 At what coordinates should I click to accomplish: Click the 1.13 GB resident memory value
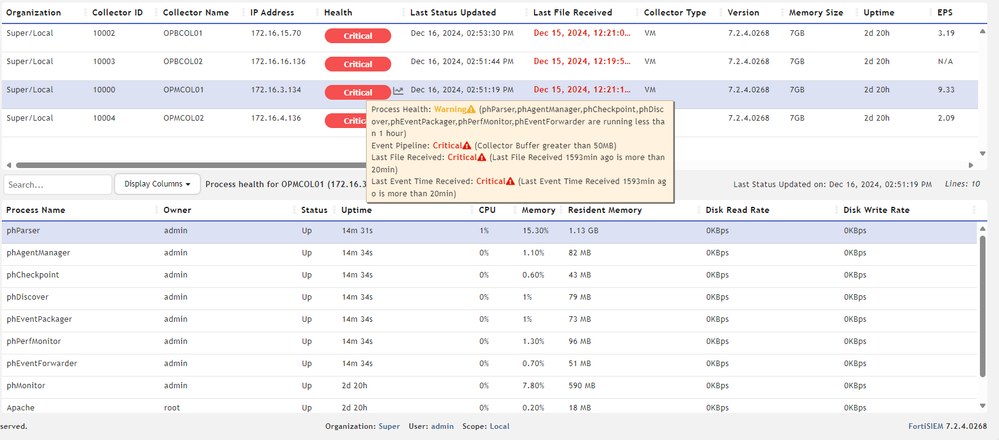coord(584,231)
